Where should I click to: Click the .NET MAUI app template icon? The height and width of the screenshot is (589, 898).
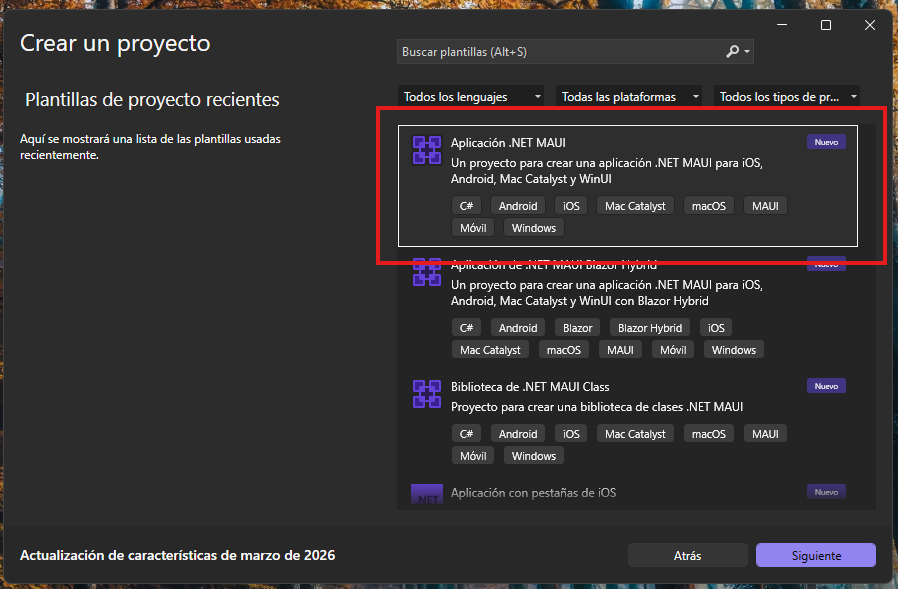pos(427,150)
